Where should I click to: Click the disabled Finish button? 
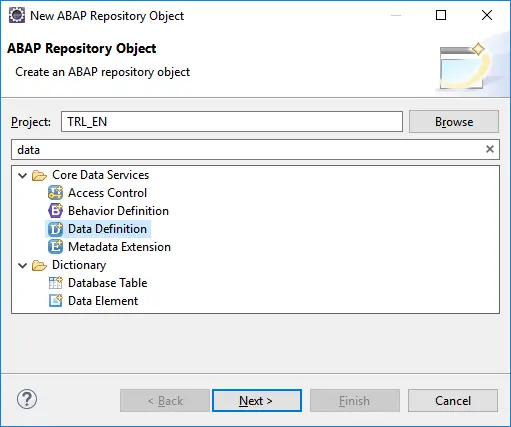(x=355, y=400)
